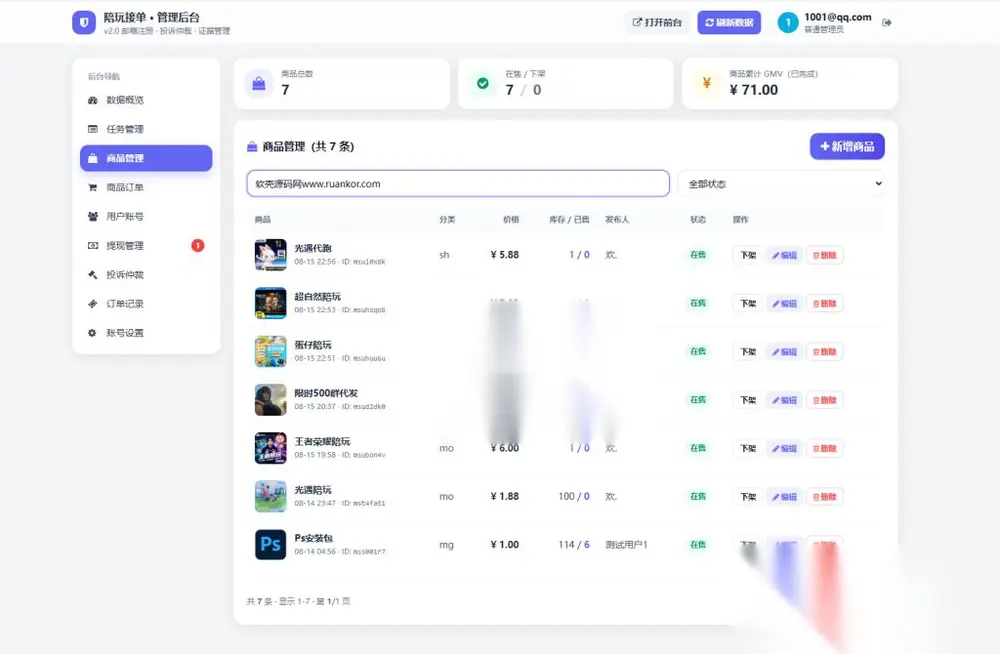Open 数据概览 via its dashboard icon

(92, 100)
